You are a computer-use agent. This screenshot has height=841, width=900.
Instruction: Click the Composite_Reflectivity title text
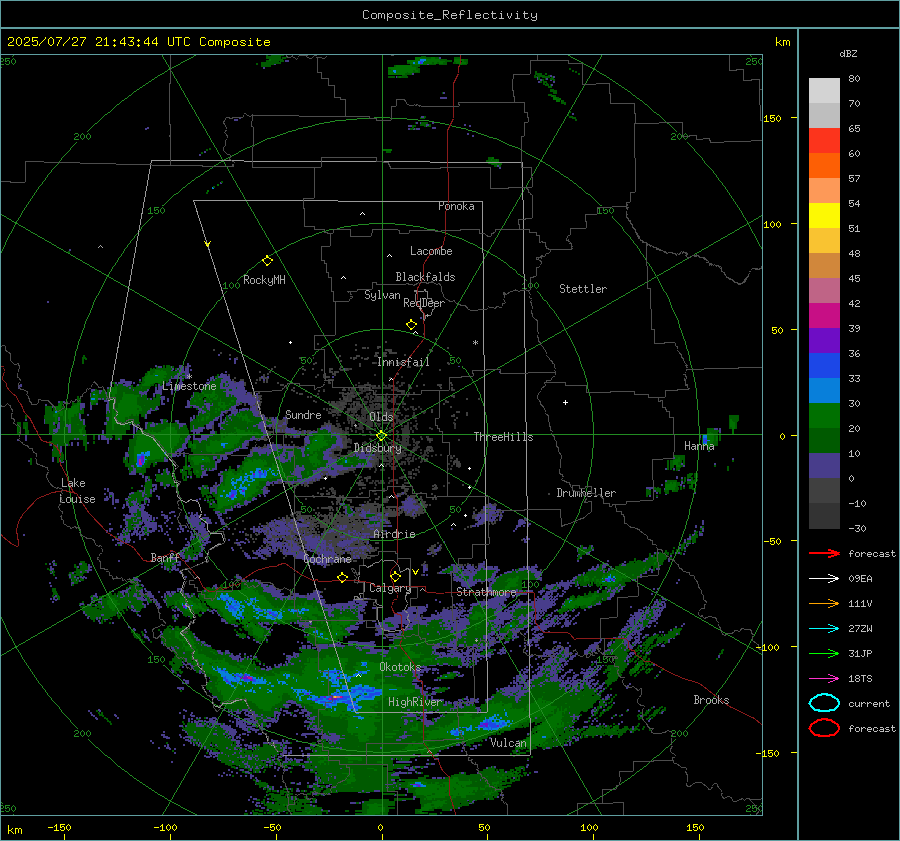coord(449,15)
